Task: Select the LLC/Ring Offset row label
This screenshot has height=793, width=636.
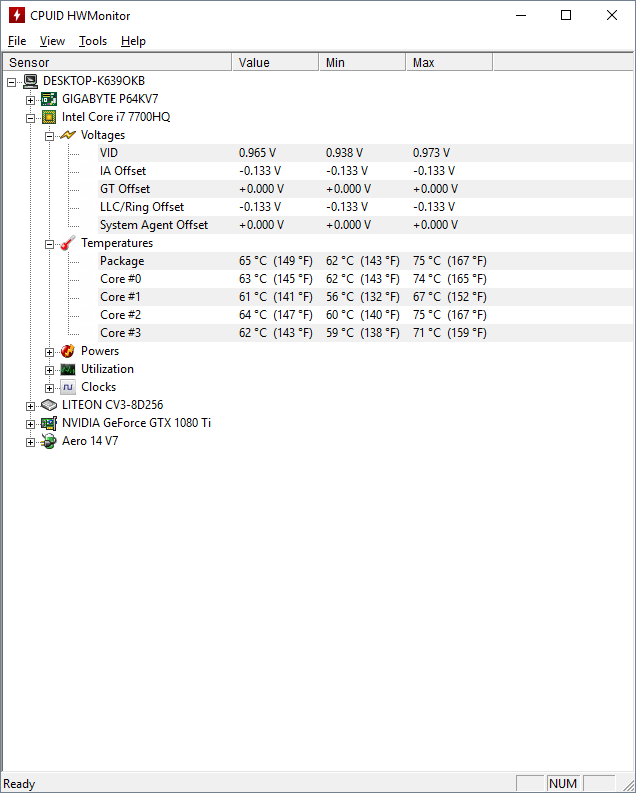Action: [x=142, y=207]
